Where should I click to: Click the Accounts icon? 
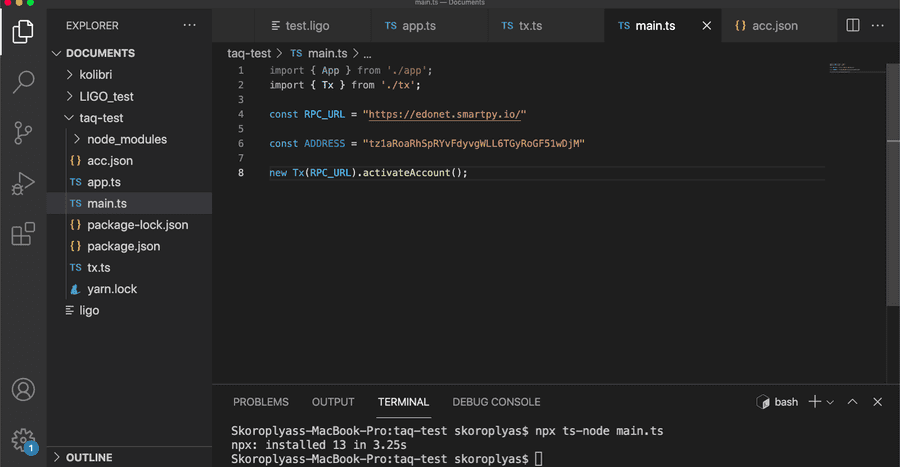tap(23, 389)
